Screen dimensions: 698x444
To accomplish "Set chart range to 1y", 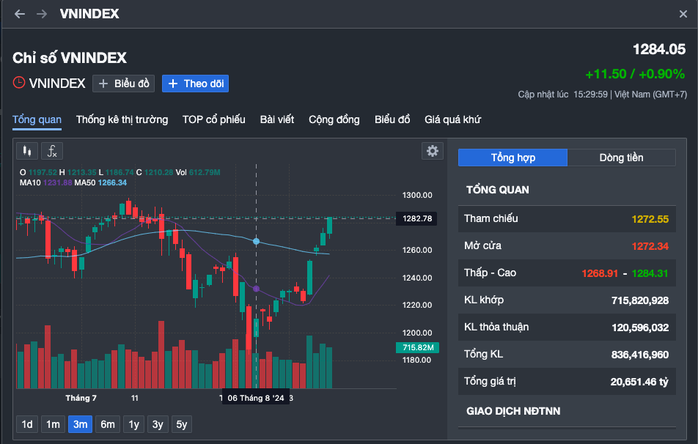I will 134,424.
